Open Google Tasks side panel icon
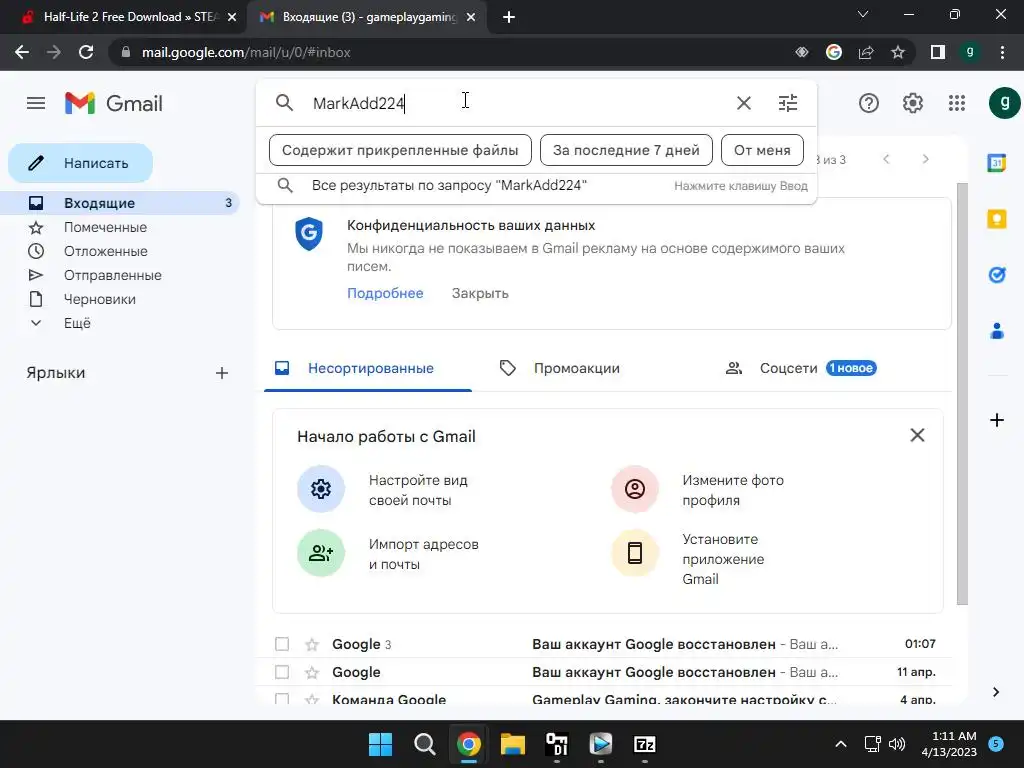 point(997,275)
